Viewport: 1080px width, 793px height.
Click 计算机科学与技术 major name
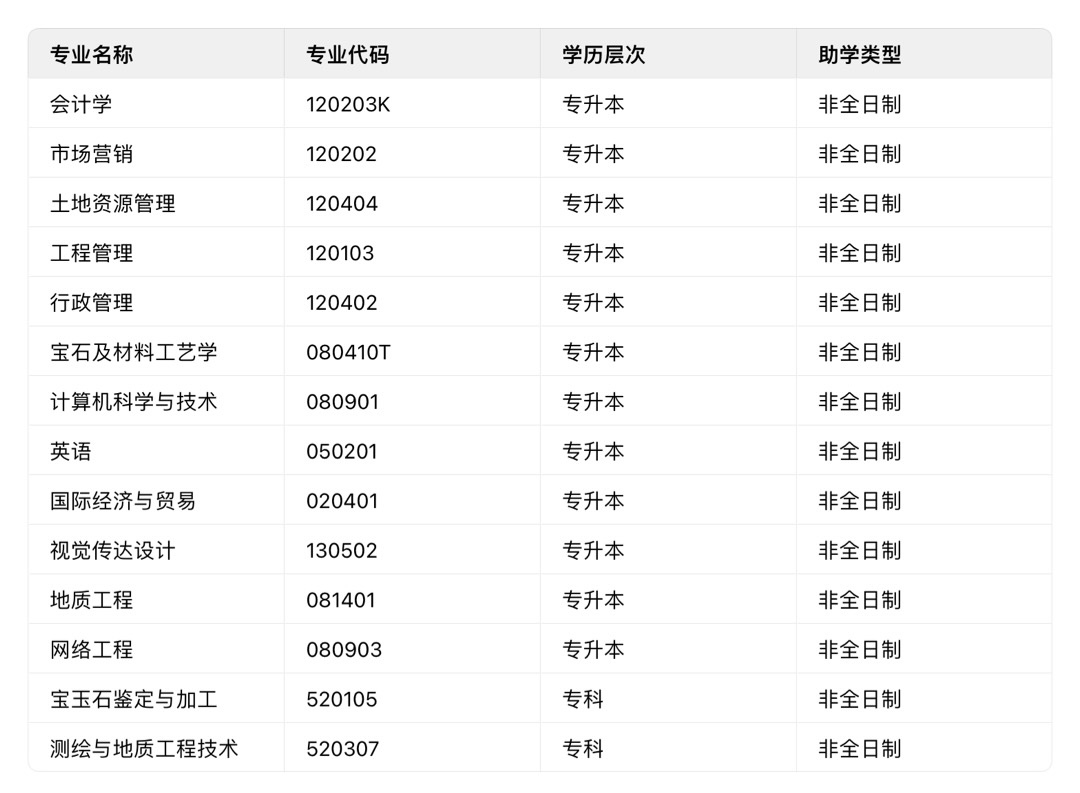tap(134, 402)
